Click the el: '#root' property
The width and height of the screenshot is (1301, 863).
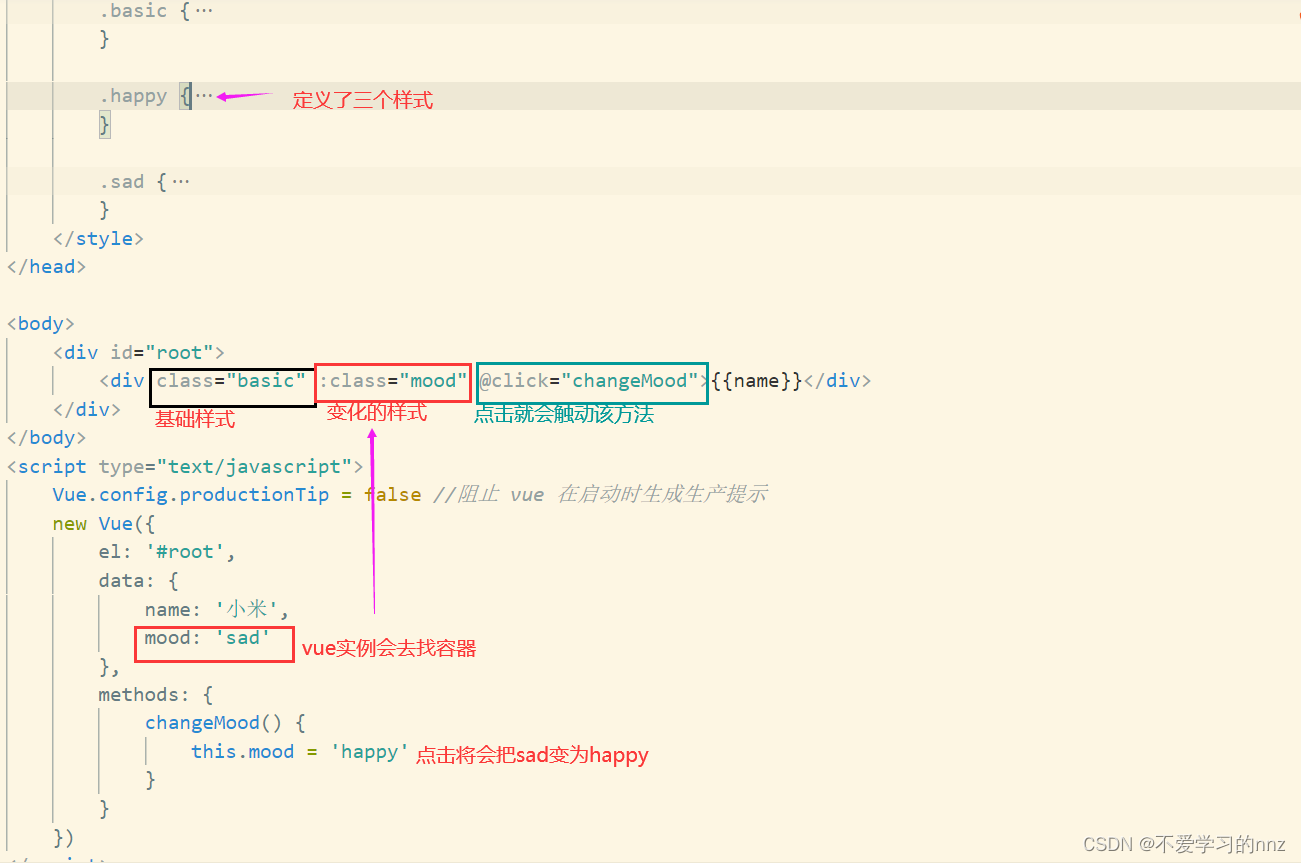(167, 551)
